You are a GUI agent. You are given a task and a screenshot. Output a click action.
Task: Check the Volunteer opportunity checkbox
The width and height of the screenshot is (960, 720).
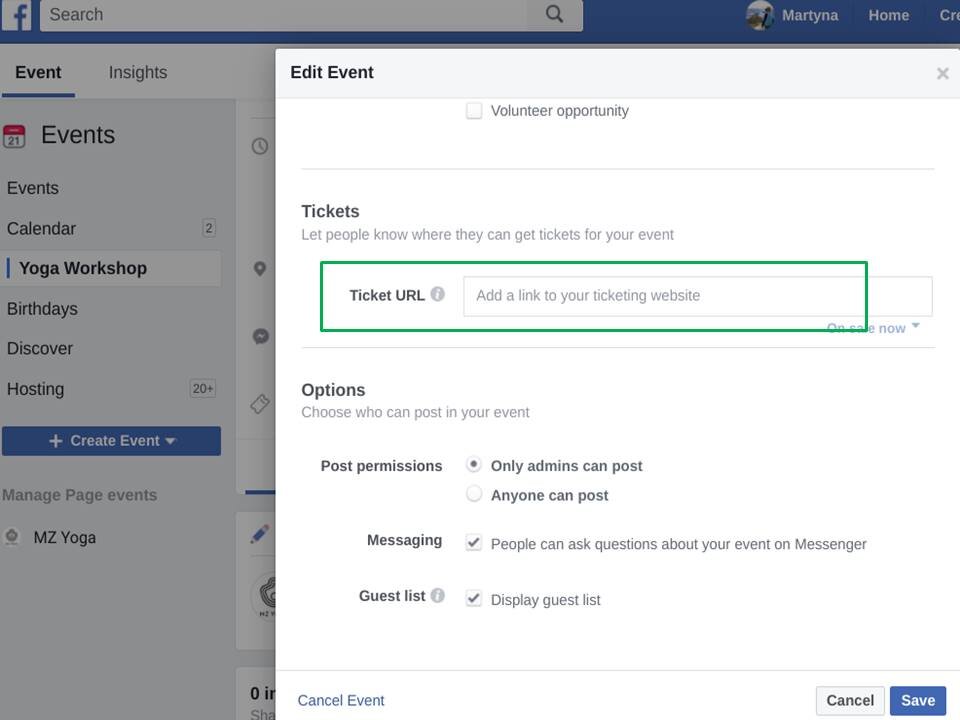coord(475,111)
